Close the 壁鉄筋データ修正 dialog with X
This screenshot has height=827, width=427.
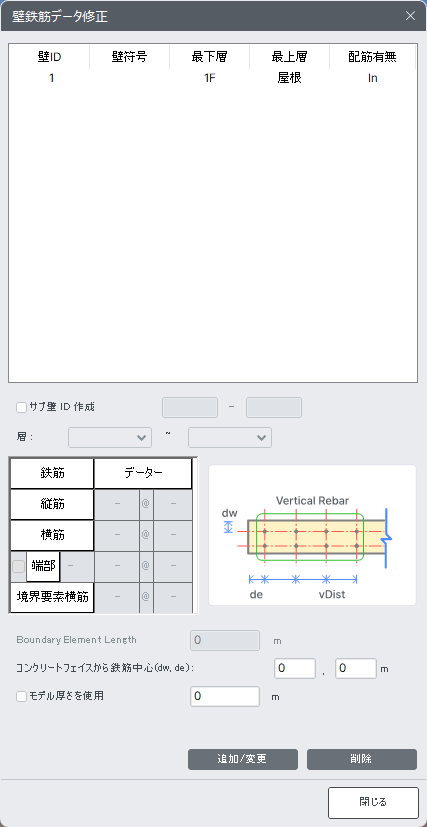point(410,16)
